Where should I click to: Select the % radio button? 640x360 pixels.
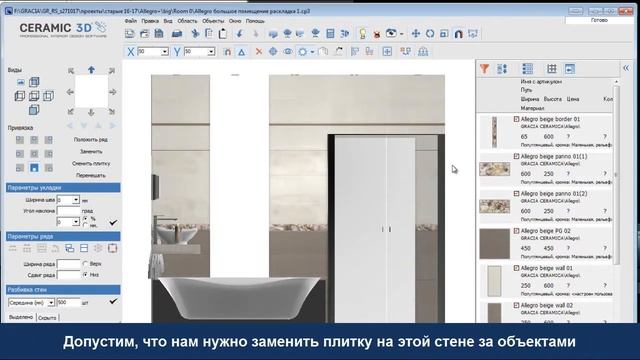point(86,219)
